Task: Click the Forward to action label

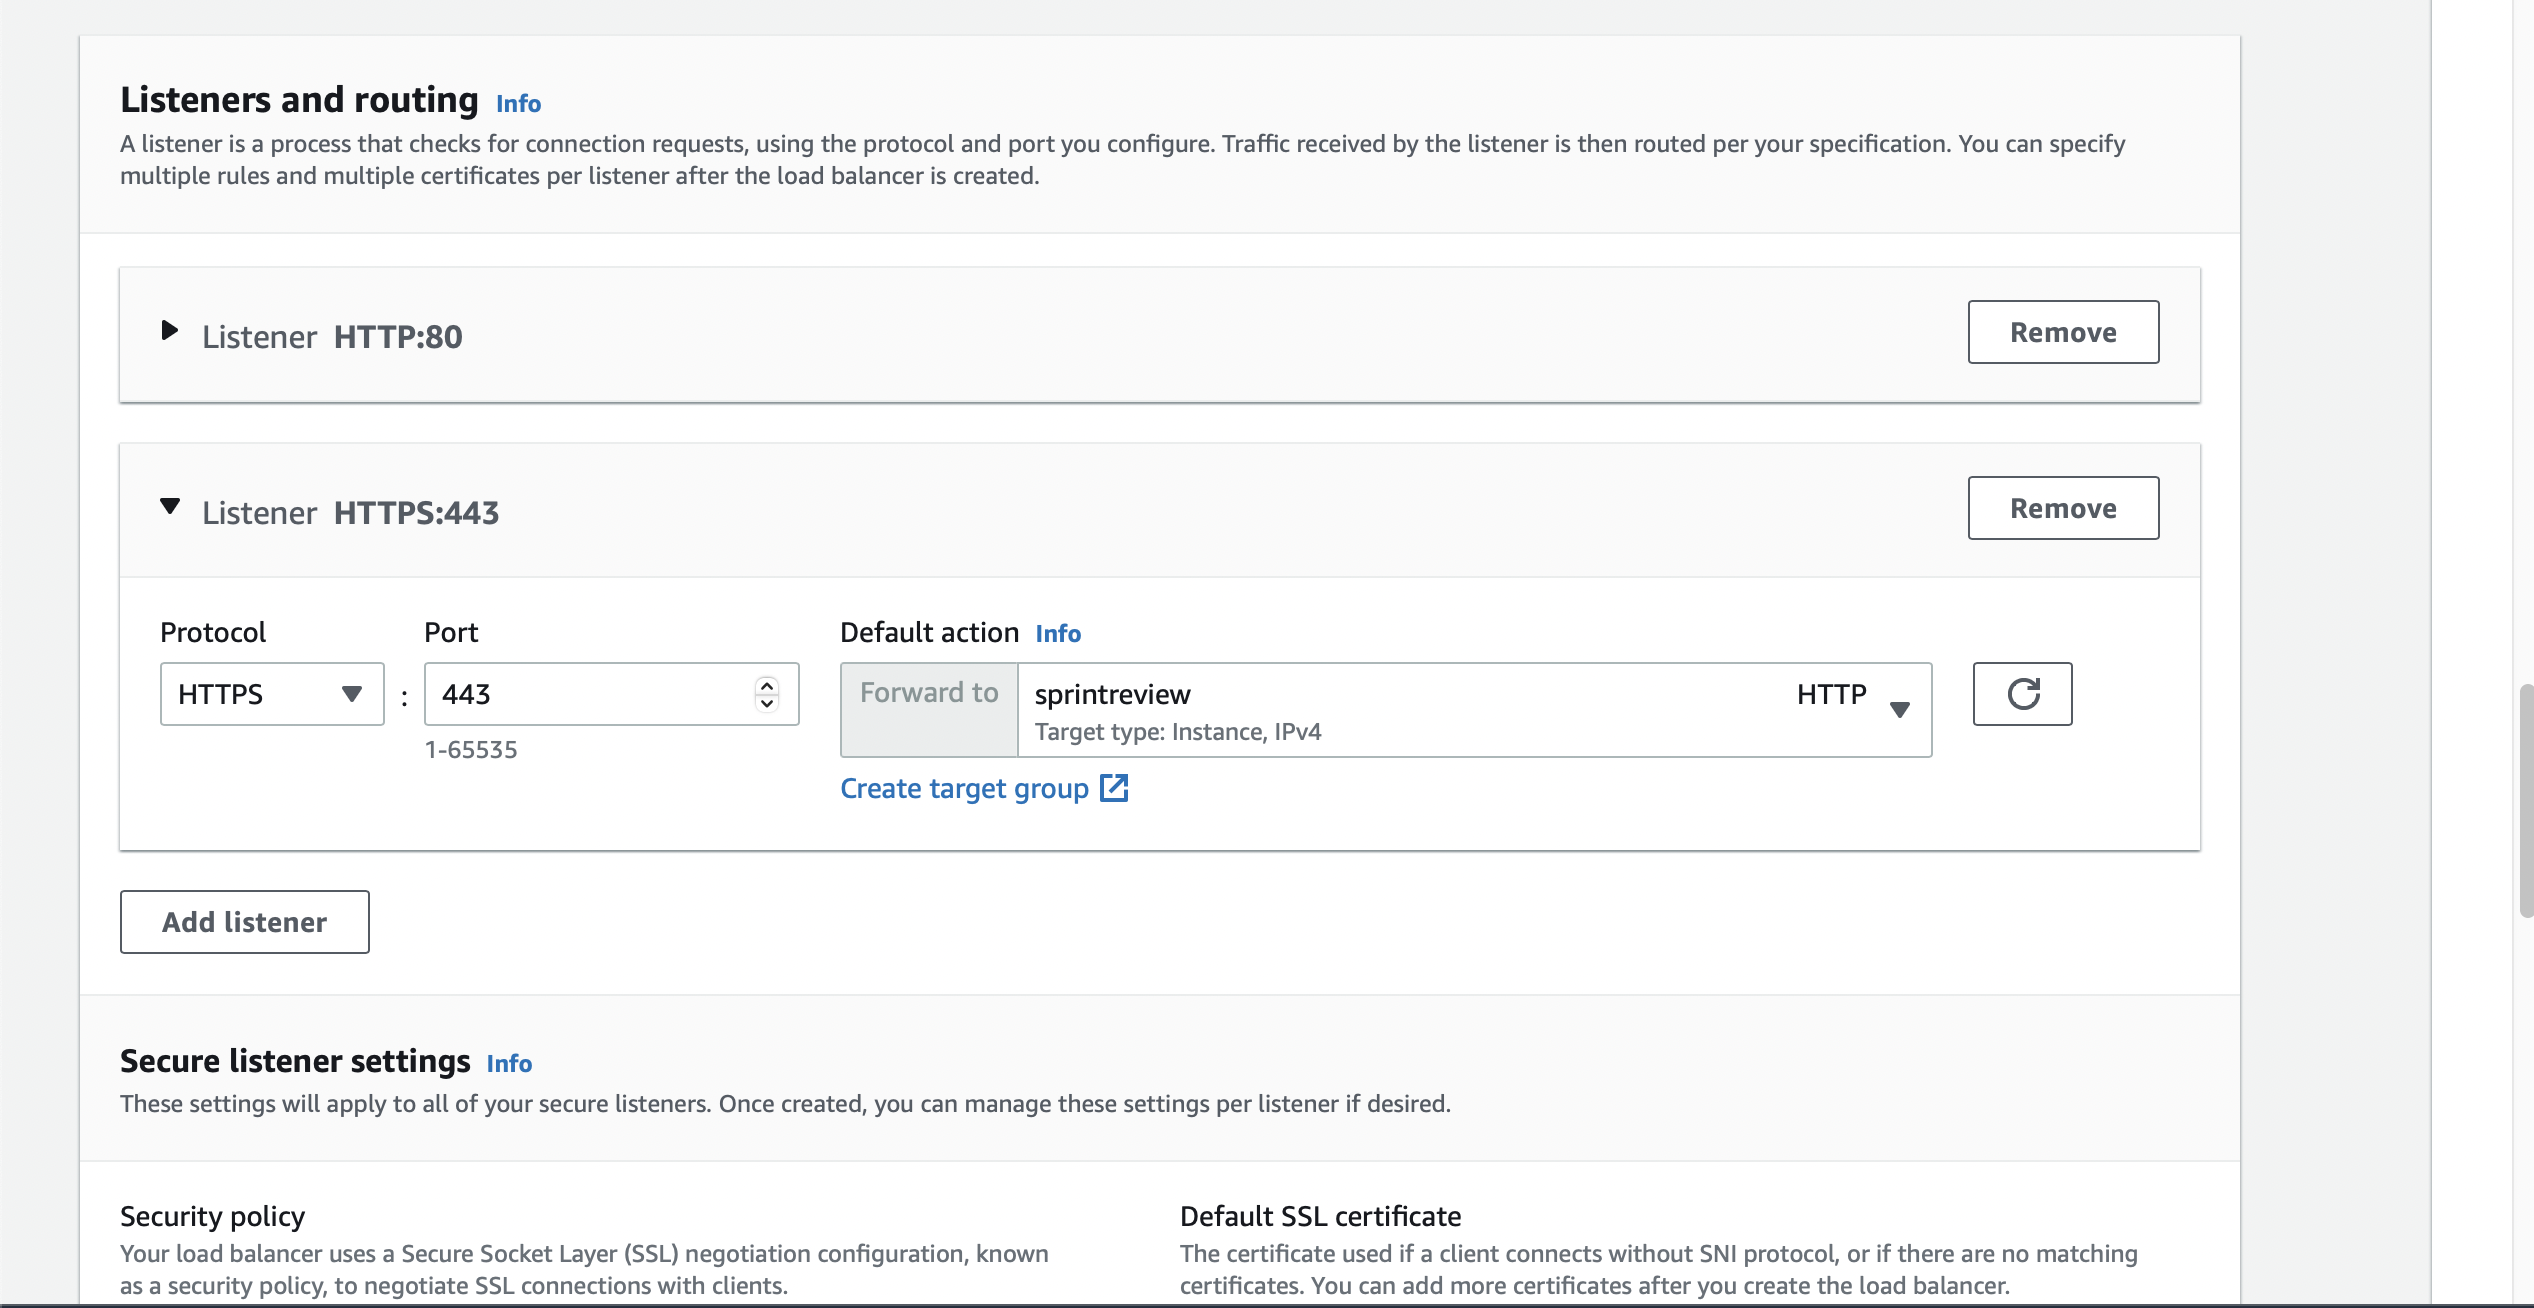Action: [x=929, y=693]
